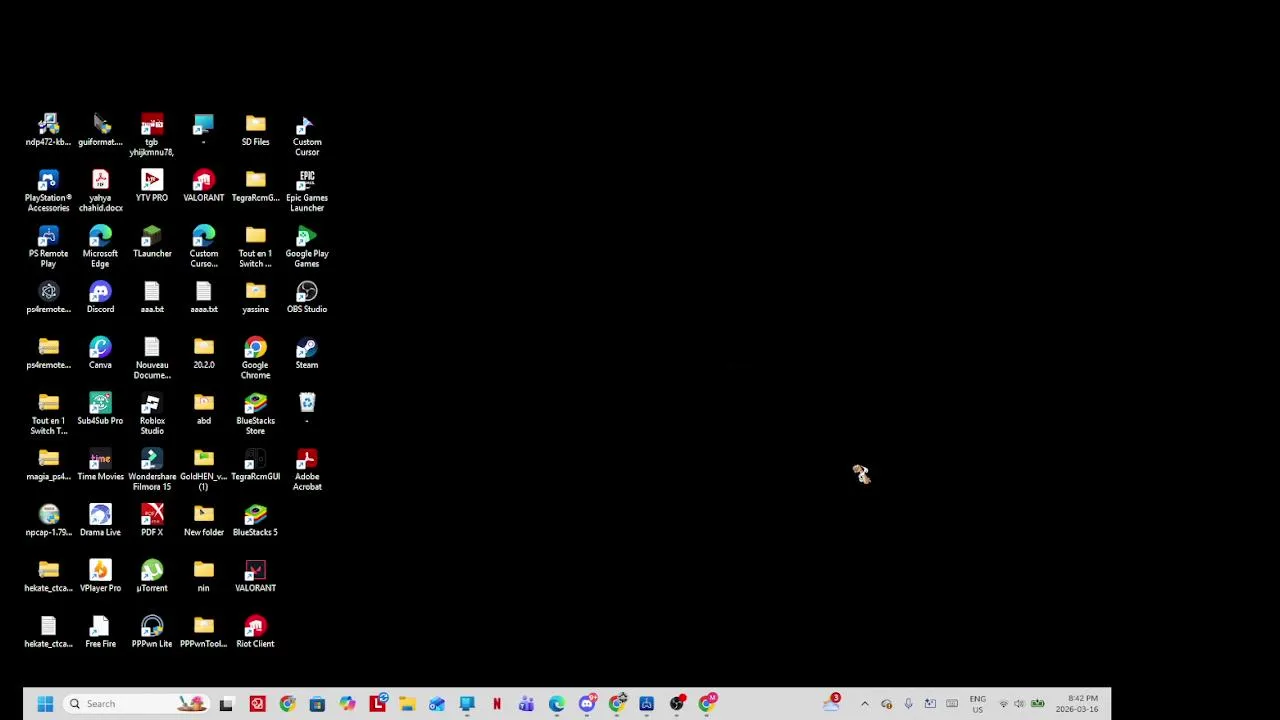This screenshot has height=720, width=1280.
Task: Select the PPPwnTool folder
Action: (204, 632)
